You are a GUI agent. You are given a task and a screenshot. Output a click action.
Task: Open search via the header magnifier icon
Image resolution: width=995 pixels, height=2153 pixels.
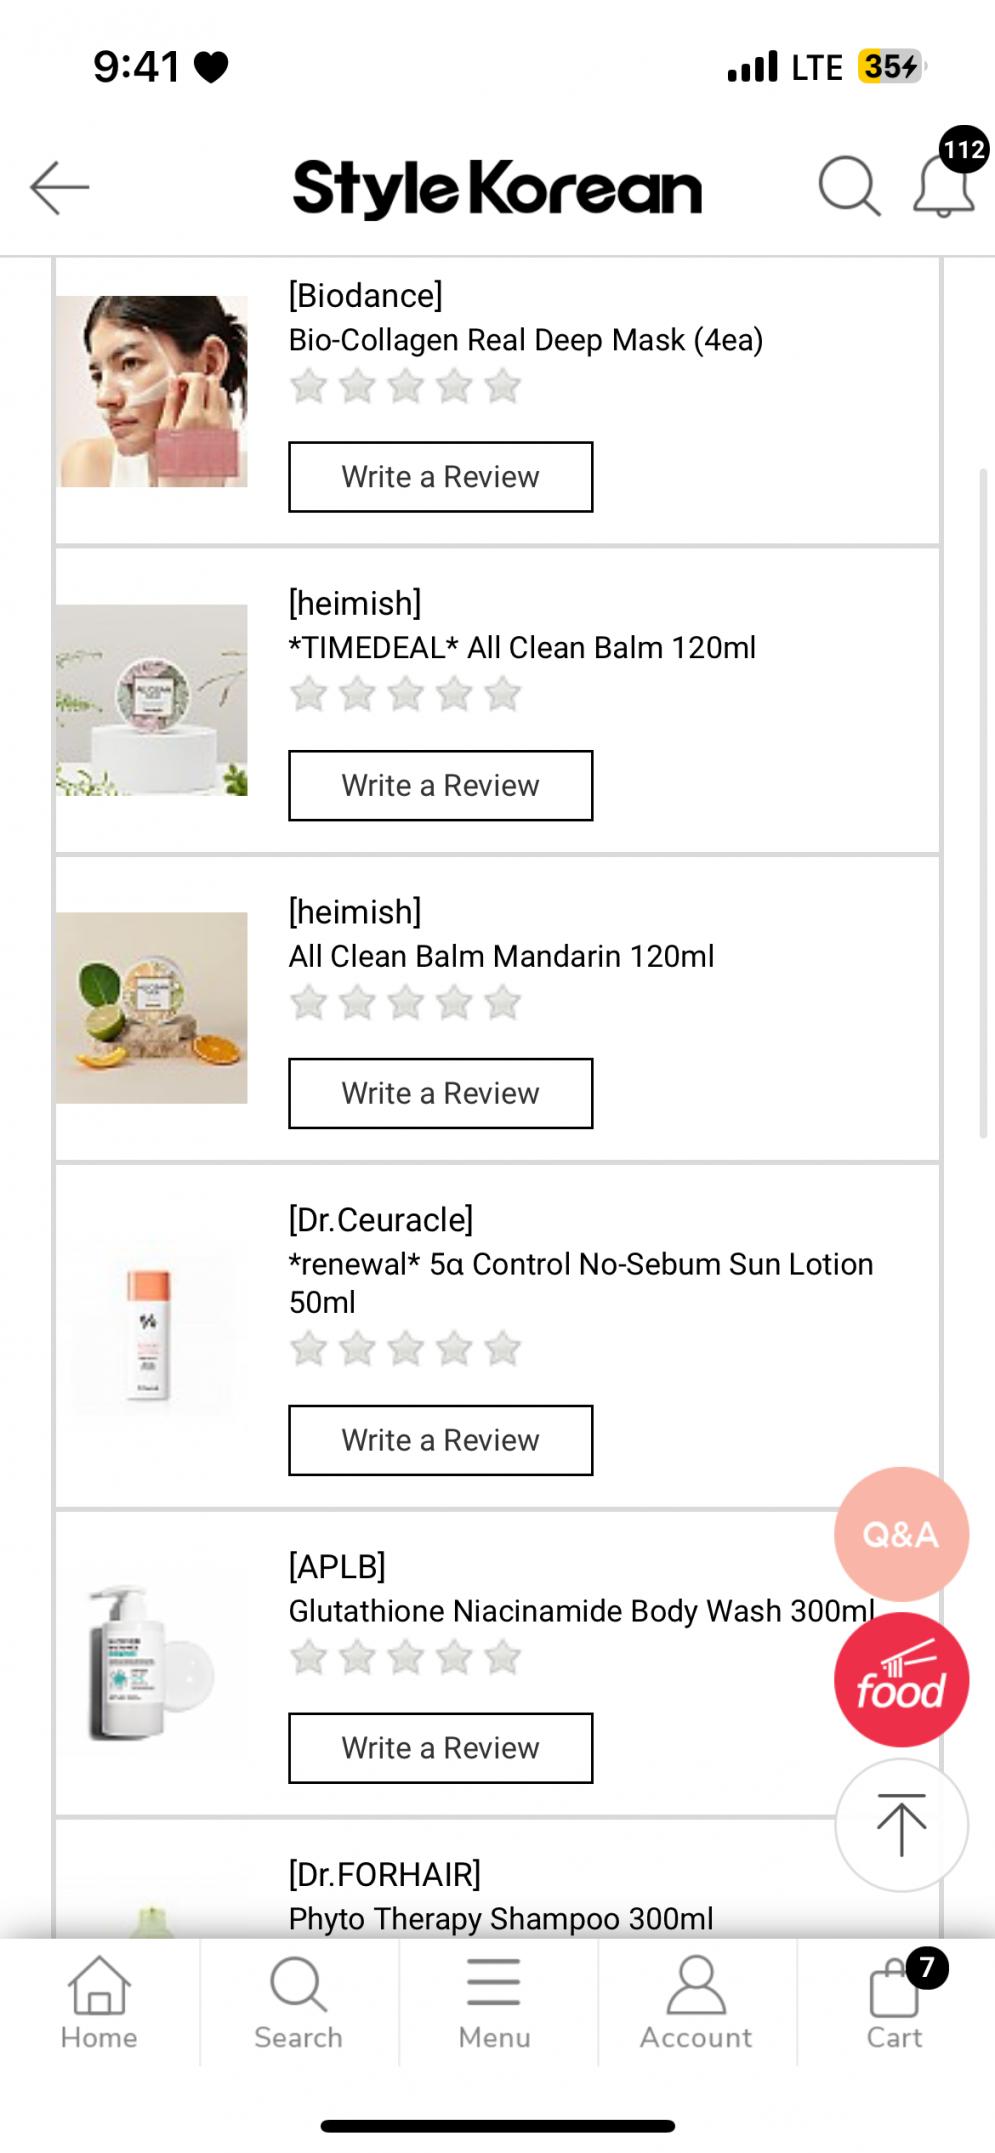[849, 186]
